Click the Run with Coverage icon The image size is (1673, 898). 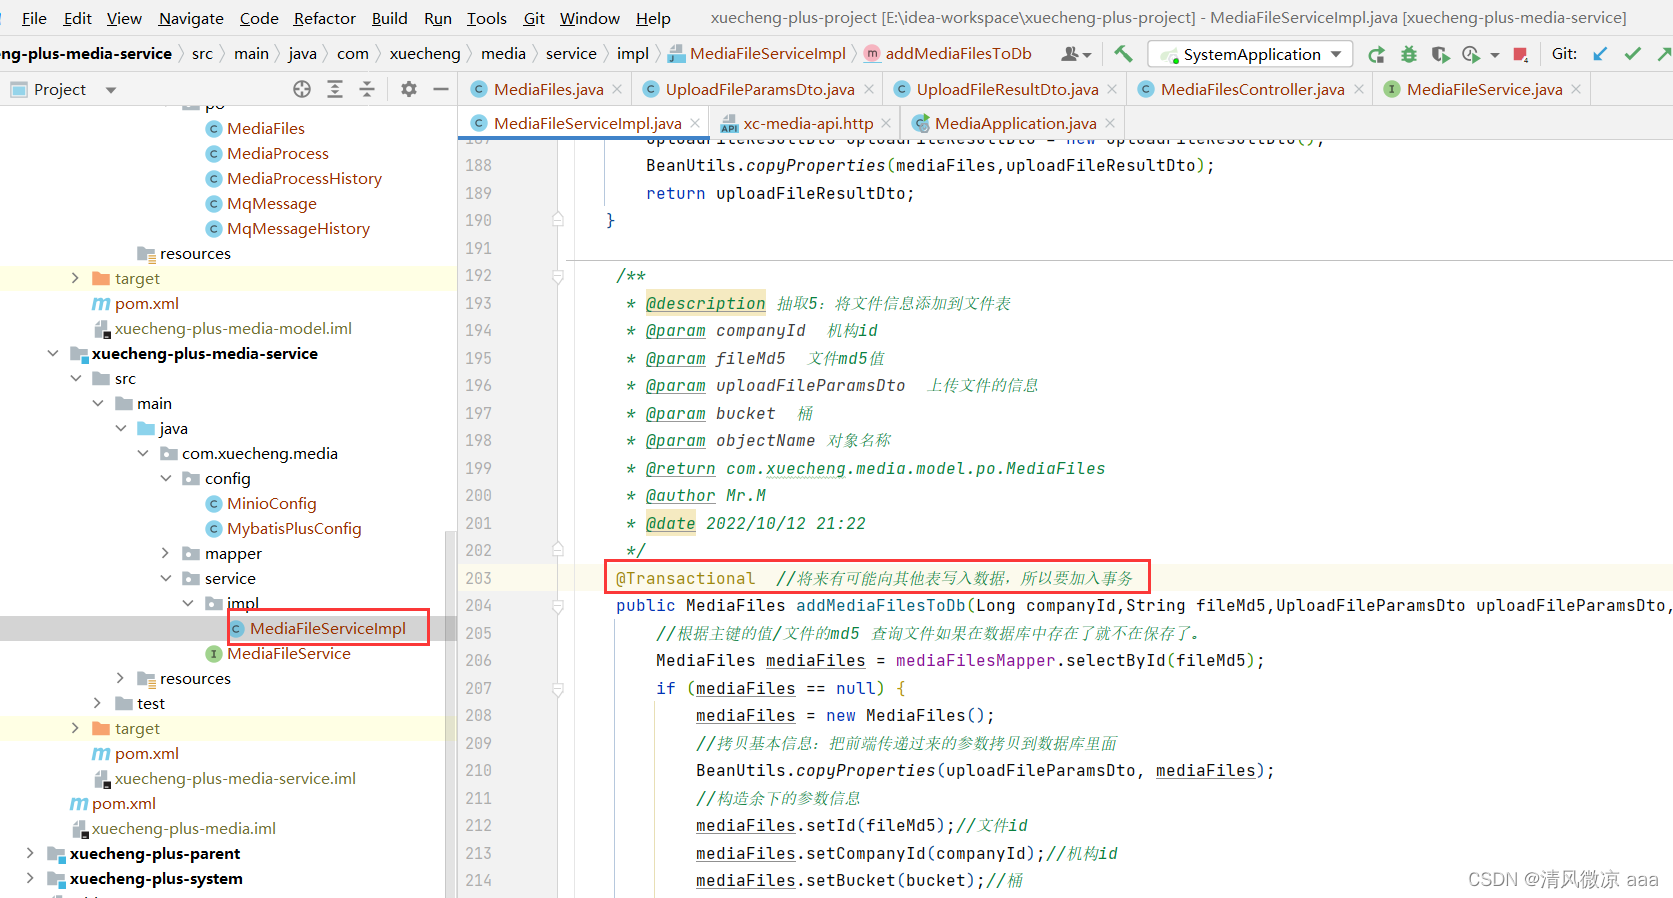coord(1440,54)
